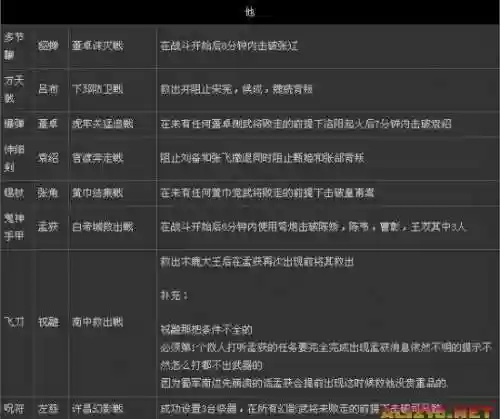Viewport: 500px width, 419px height.
Task: Select the character cell "董卓"
Action: pyautogui.click(x=48, y=124)
